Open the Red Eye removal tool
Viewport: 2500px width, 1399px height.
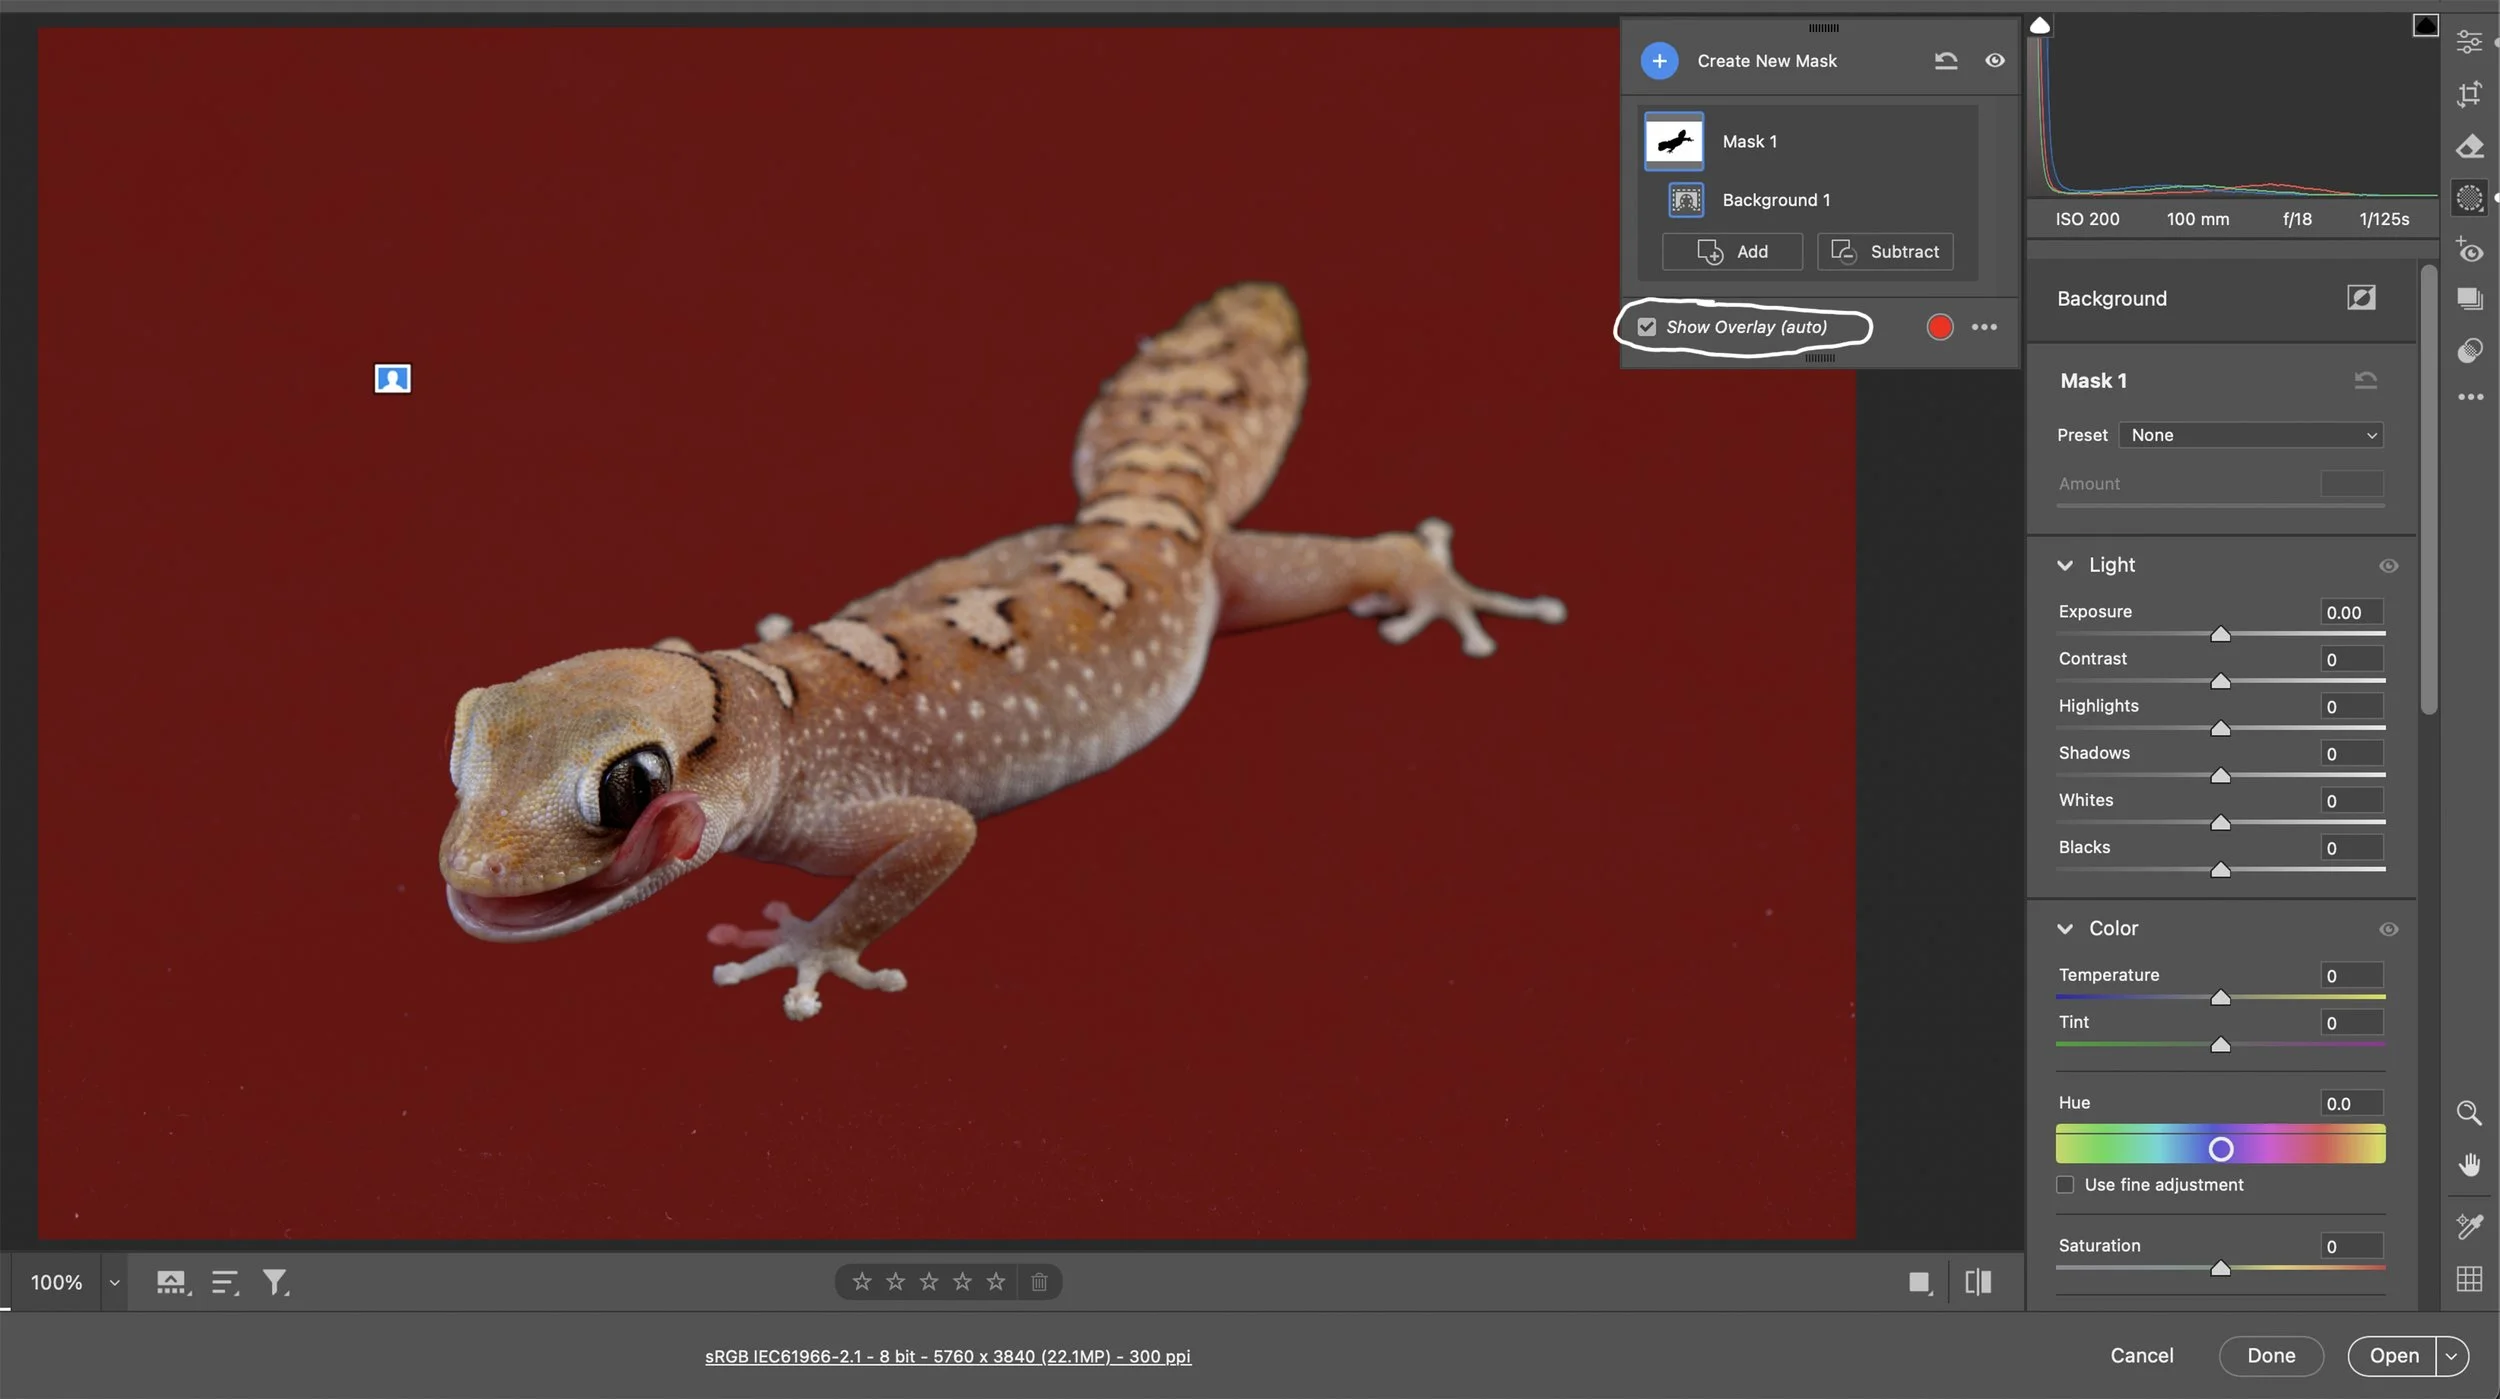point(2469,251)
